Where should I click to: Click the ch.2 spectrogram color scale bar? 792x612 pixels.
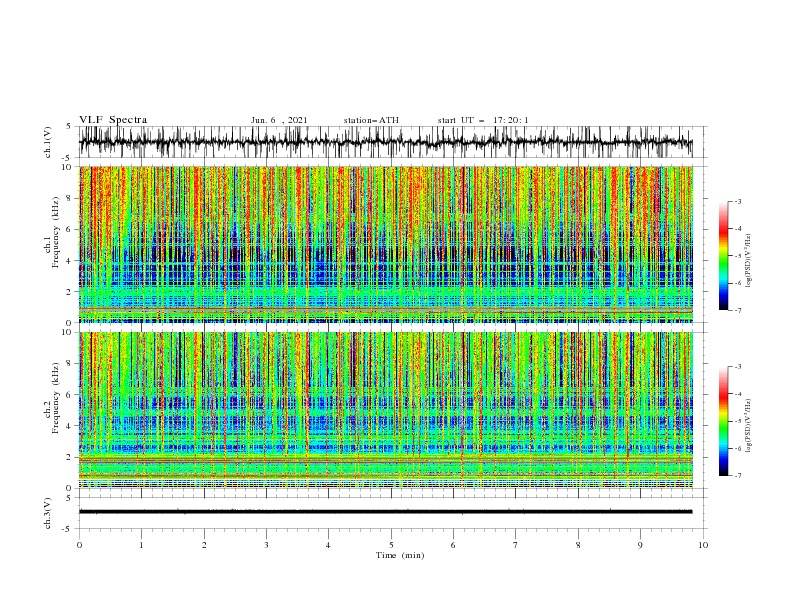click(724, 421)
